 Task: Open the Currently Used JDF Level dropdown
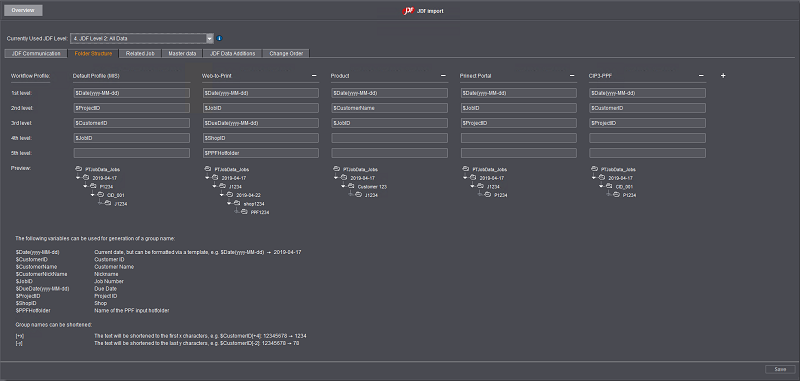tap(210, 38)
